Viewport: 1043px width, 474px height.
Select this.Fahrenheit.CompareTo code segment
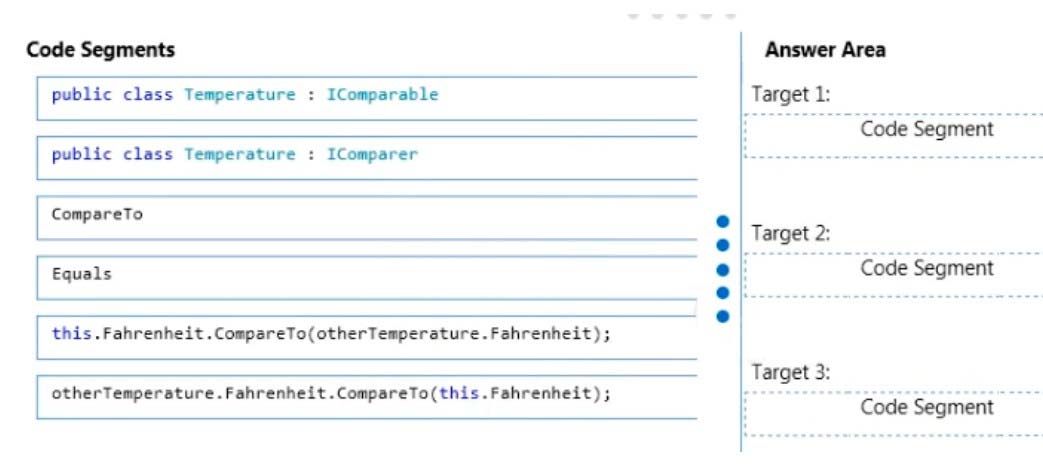pyautogui.click(x=367, y=338)
